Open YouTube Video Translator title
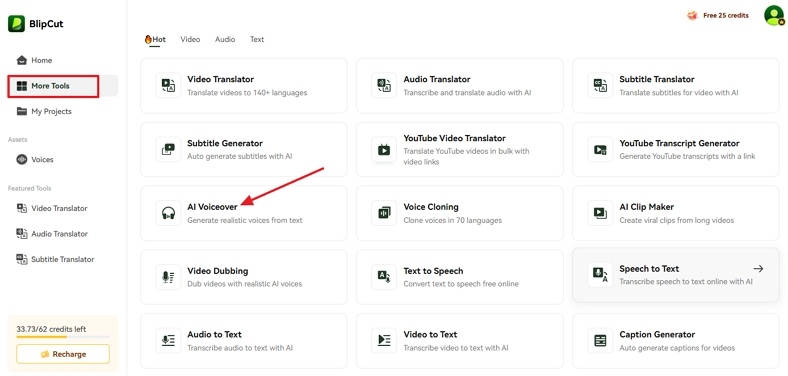Viewport: 788px width, 376px height. point(454,138)
